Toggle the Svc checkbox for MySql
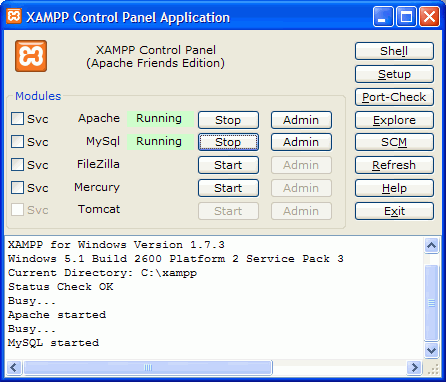The image size is (446, 382). 17,141
